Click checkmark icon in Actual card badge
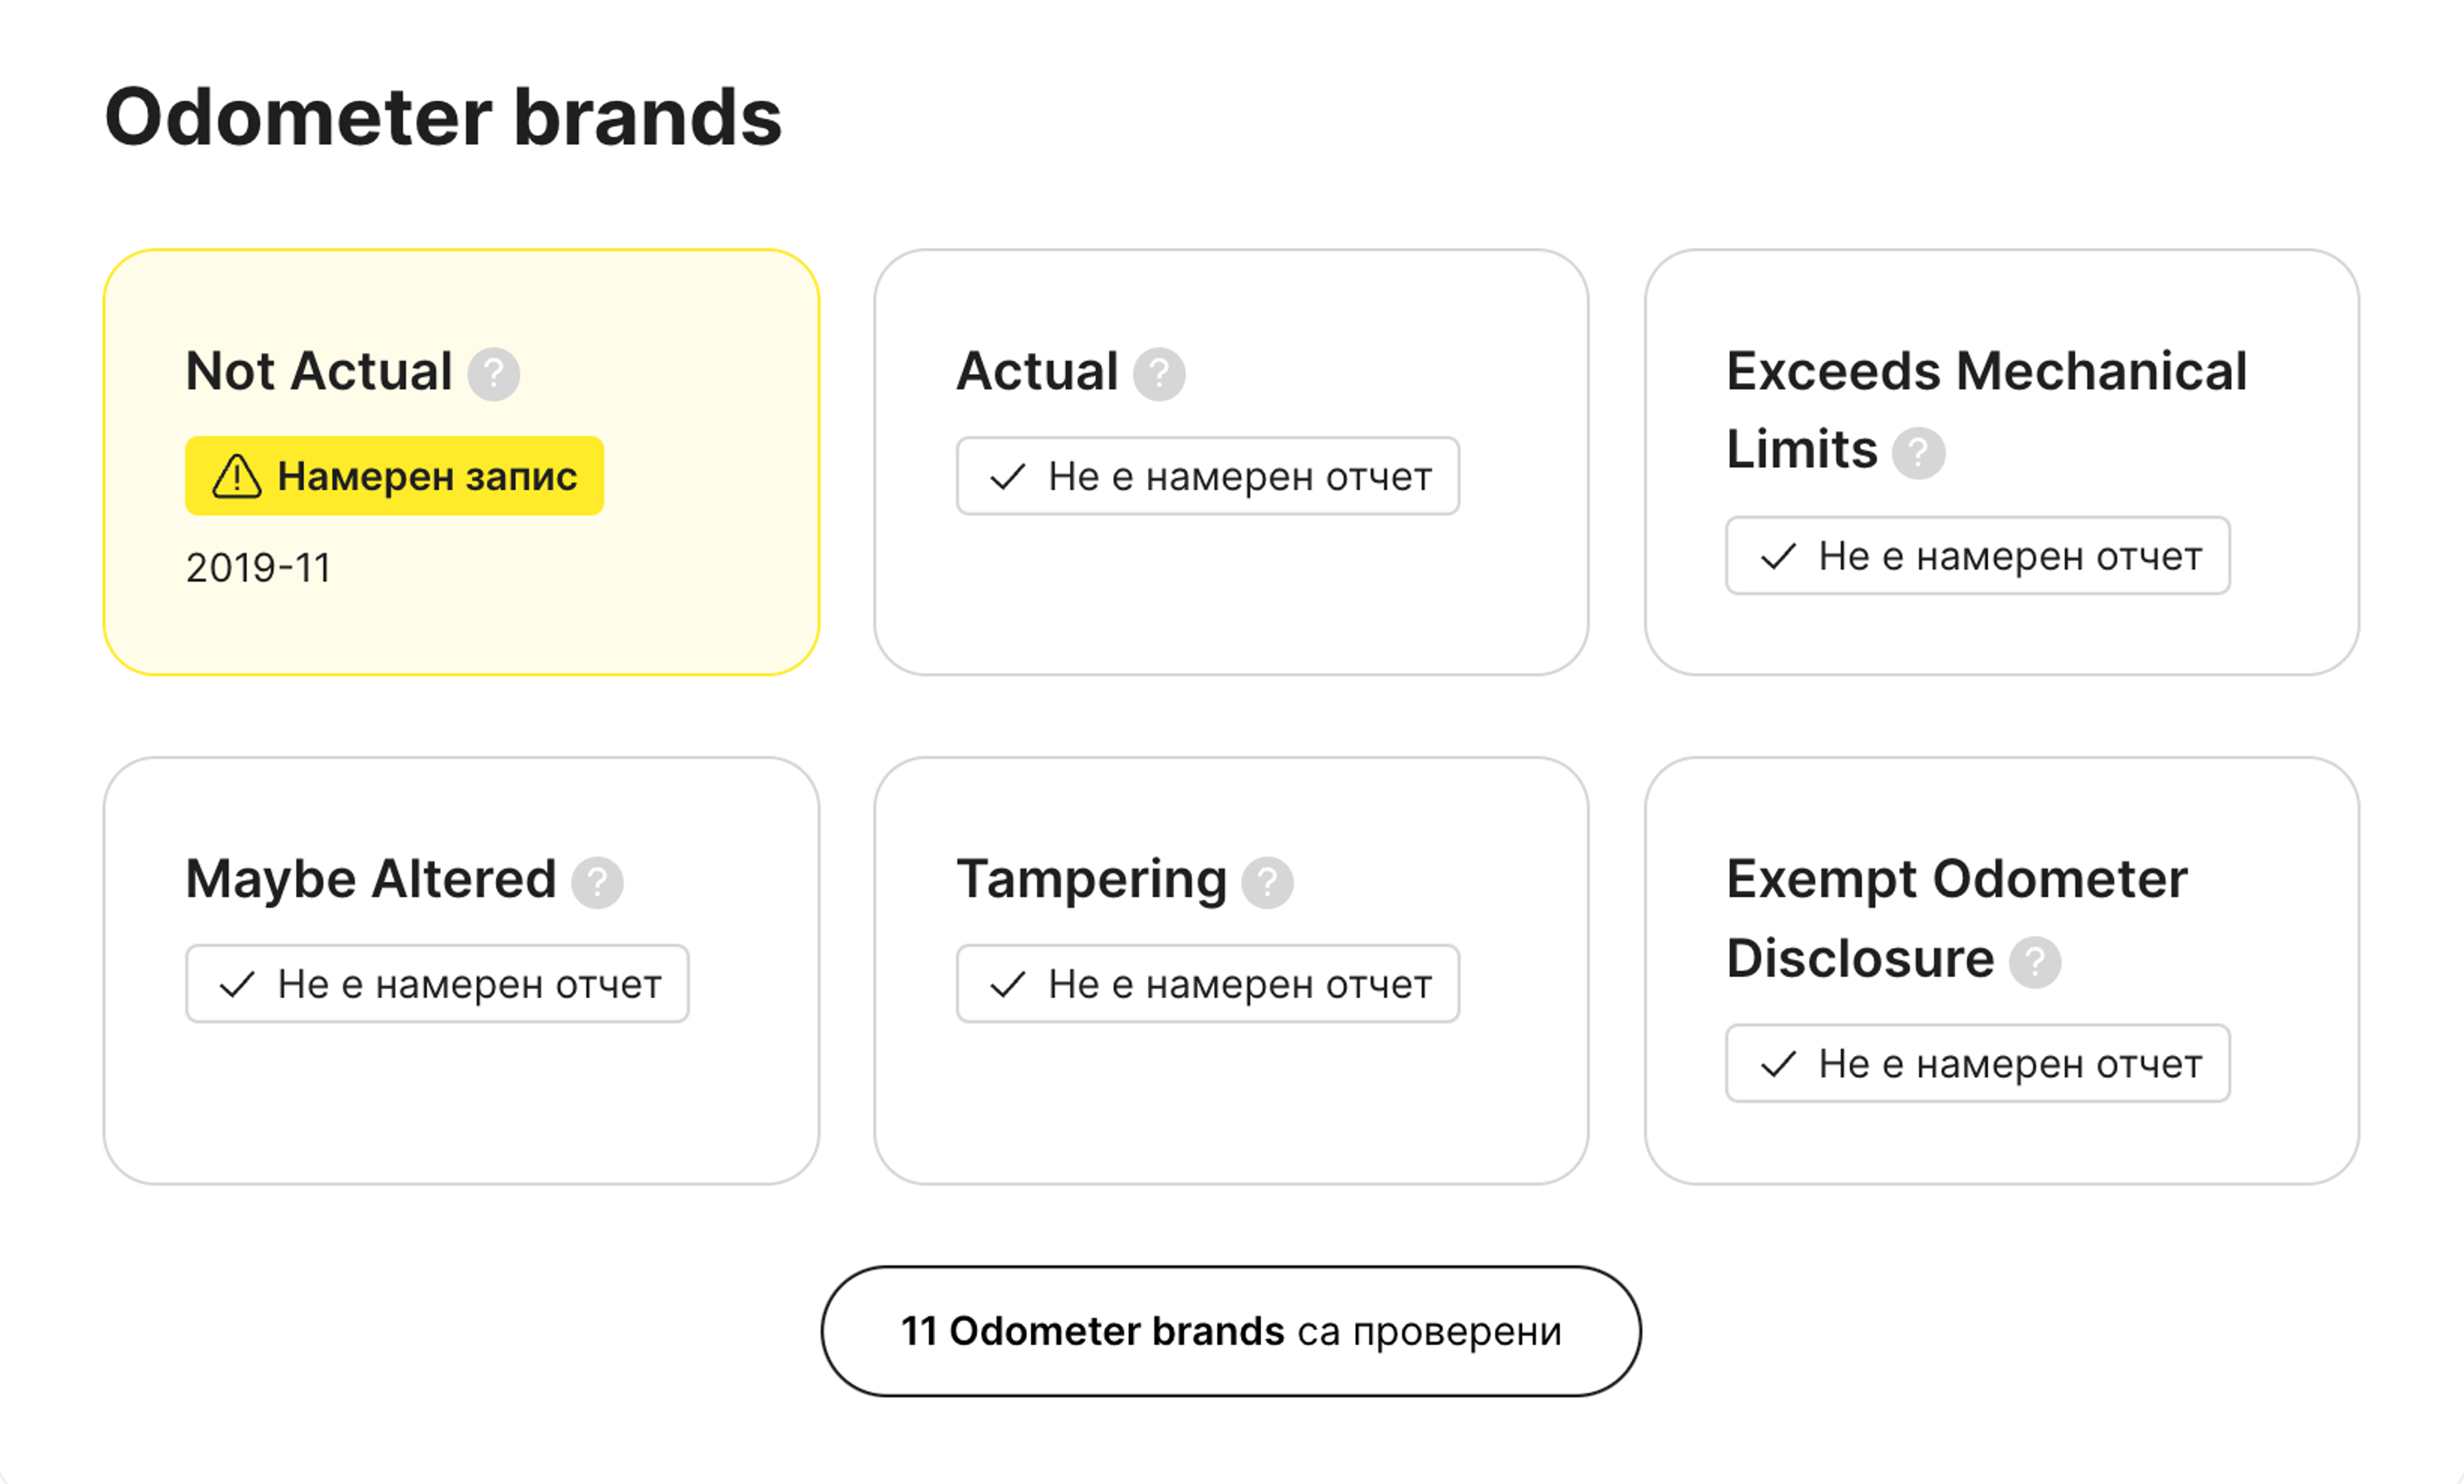 point(1007,477)
